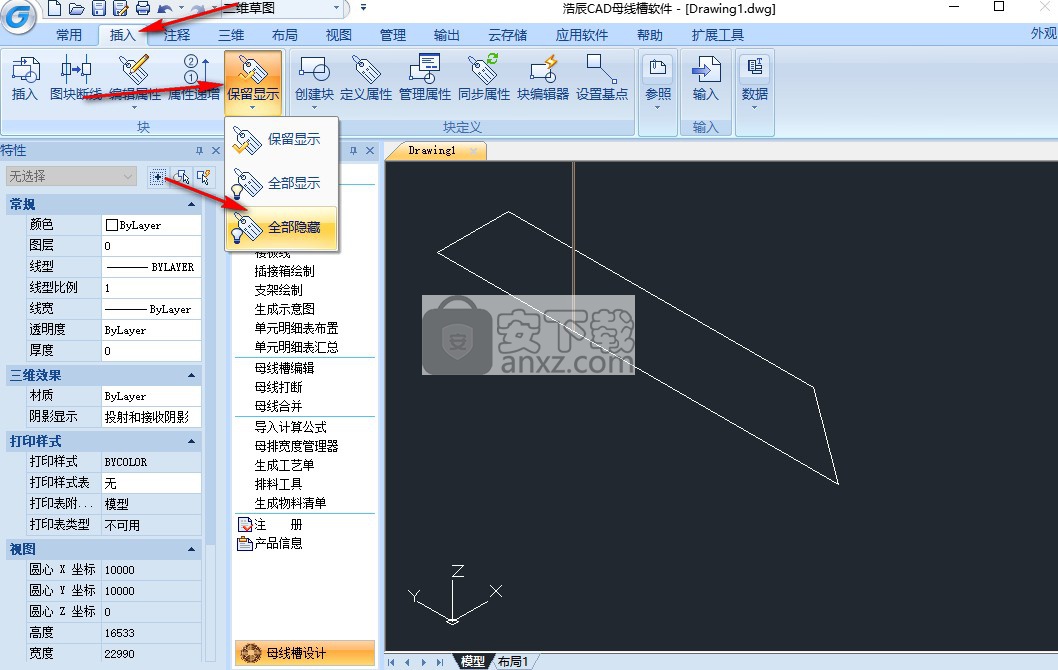Click the 创建块 tool
Screen dimensions: 1058x670
[x=314, y=81]
